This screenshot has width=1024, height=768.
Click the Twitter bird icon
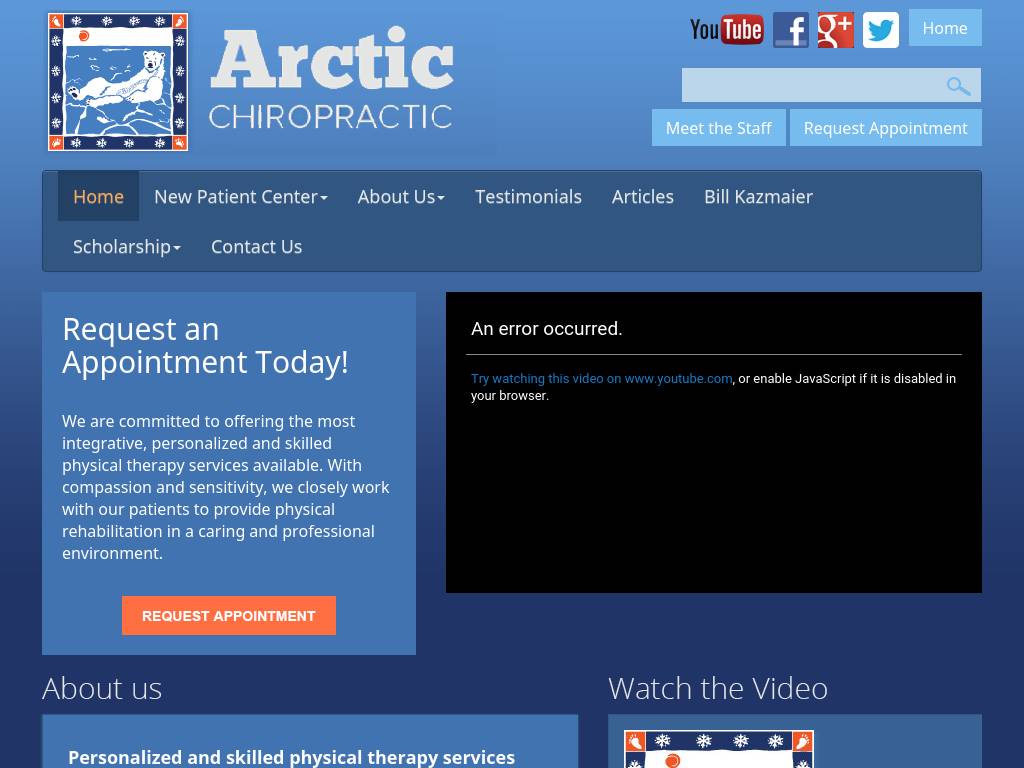pyautogui.click(x=880, y=30)
